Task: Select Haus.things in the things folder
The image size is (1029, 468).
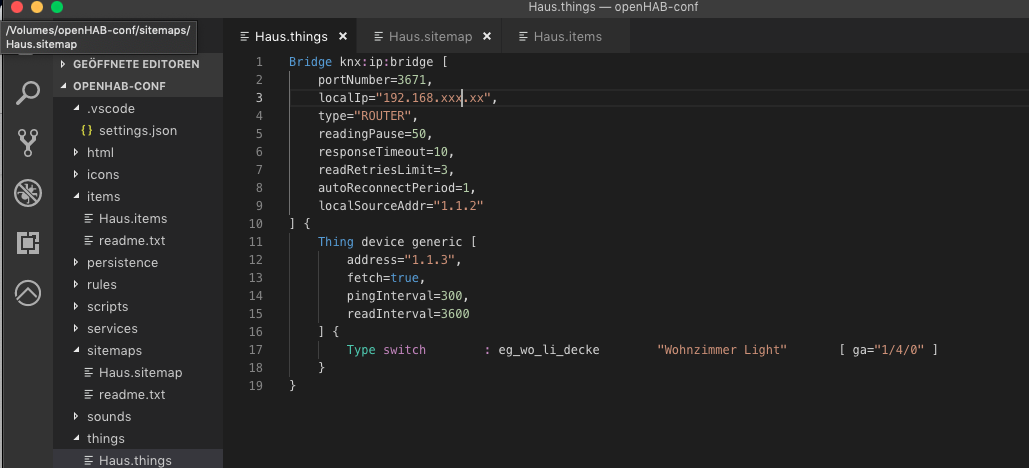Action: 135,460
